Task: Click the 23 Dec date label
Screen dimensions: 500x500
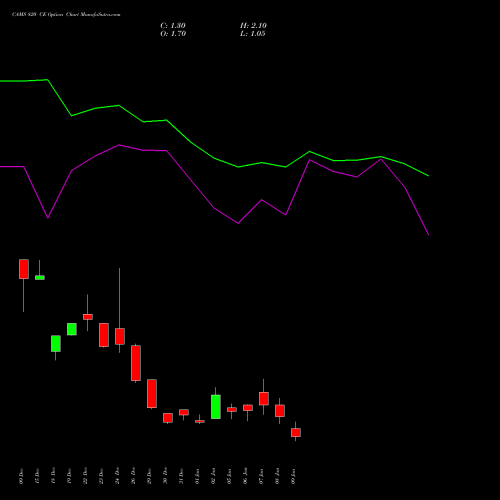Action: pyautogui.click(x=101, y=476)
